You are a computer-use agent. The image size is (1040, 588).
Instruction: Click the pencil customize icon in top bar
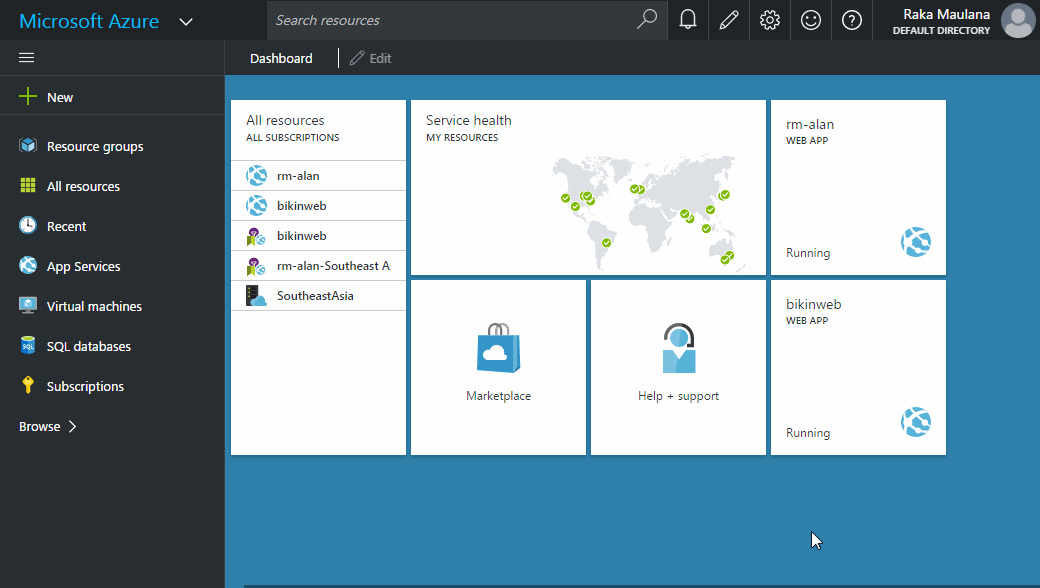pyautogui.click(x=729, y=20)
